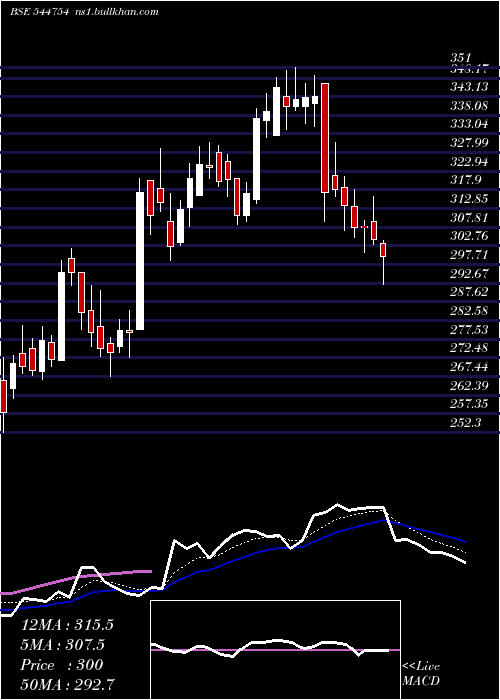
Task: Click the 277.53 price axis label
Action: click(x=469, y=329)
